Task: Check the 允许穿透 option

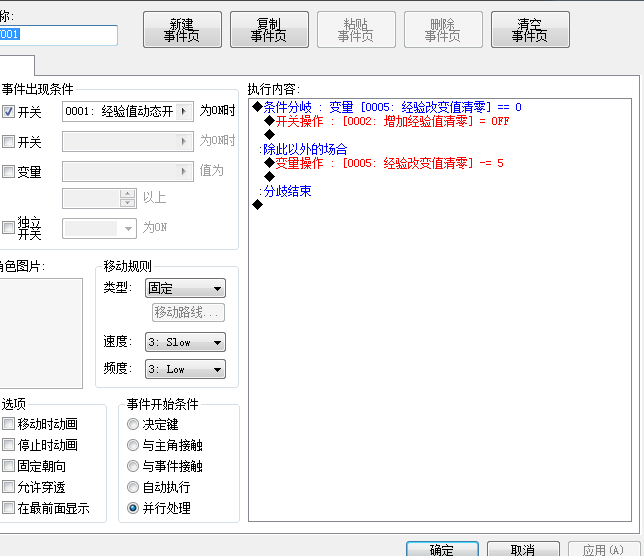Action: (8, 487)
